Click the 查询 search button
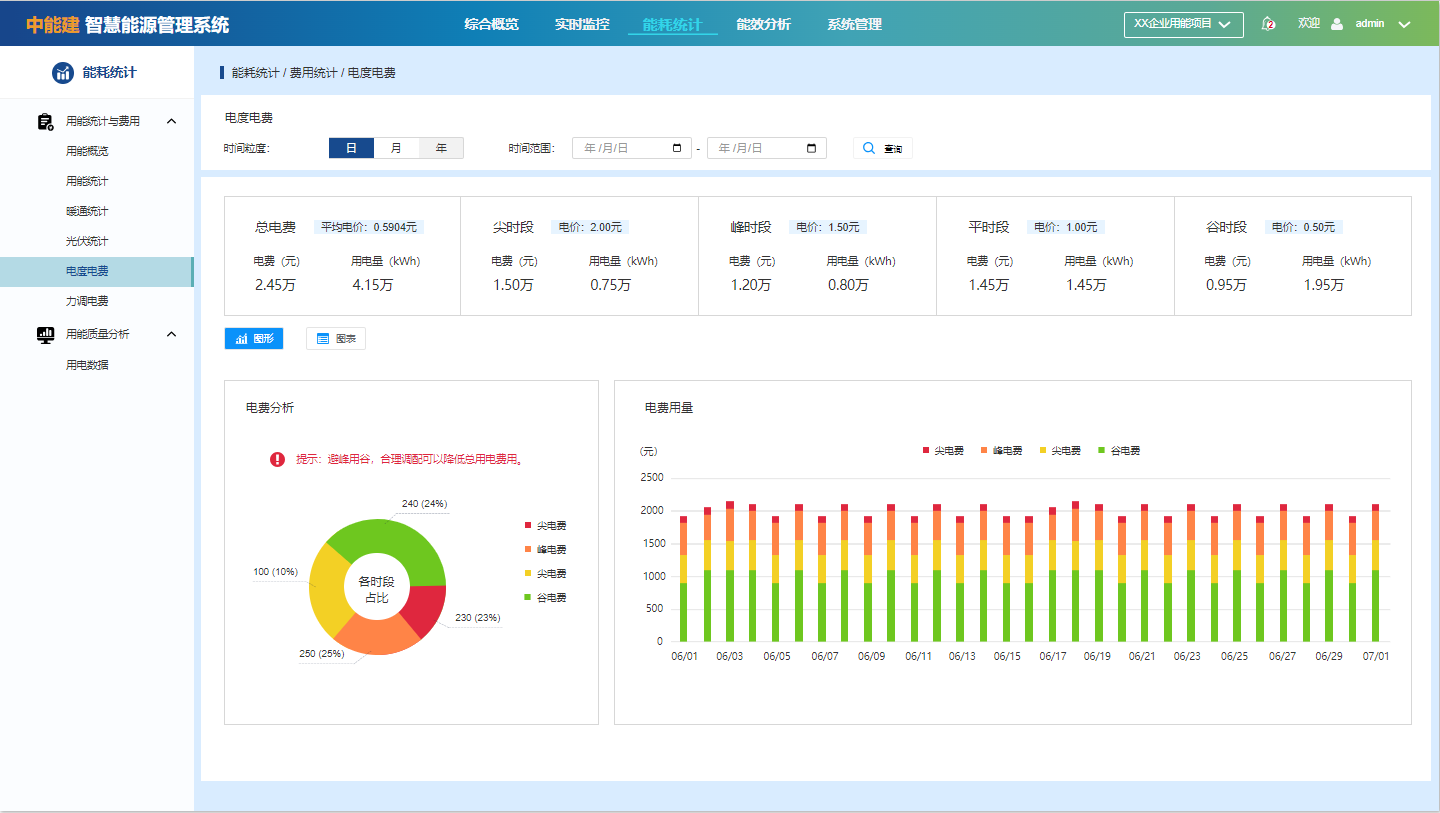This screenshot has width=1440, height=813. (882, 148)
